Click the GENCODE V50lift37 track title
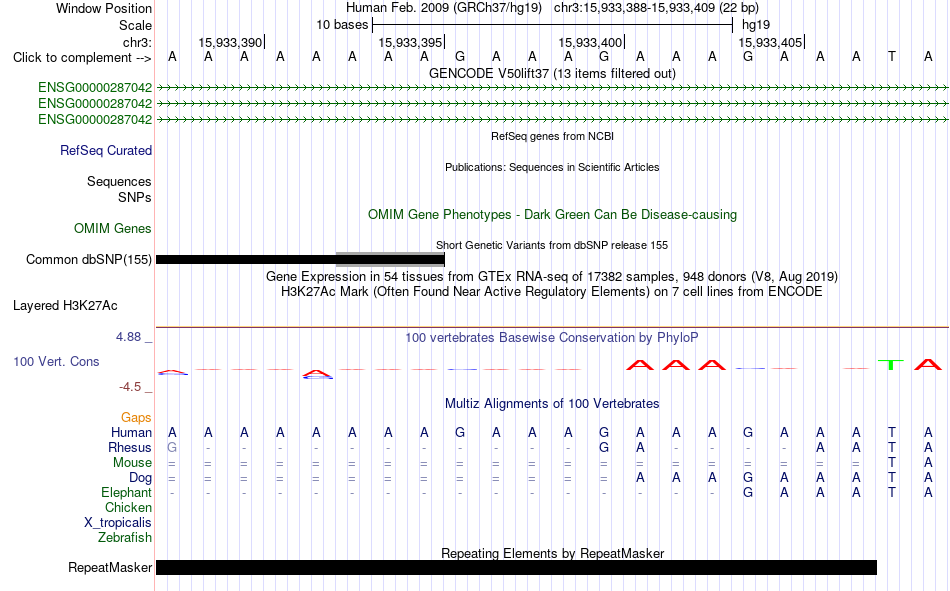950x591 pixels. click(553, 73)
